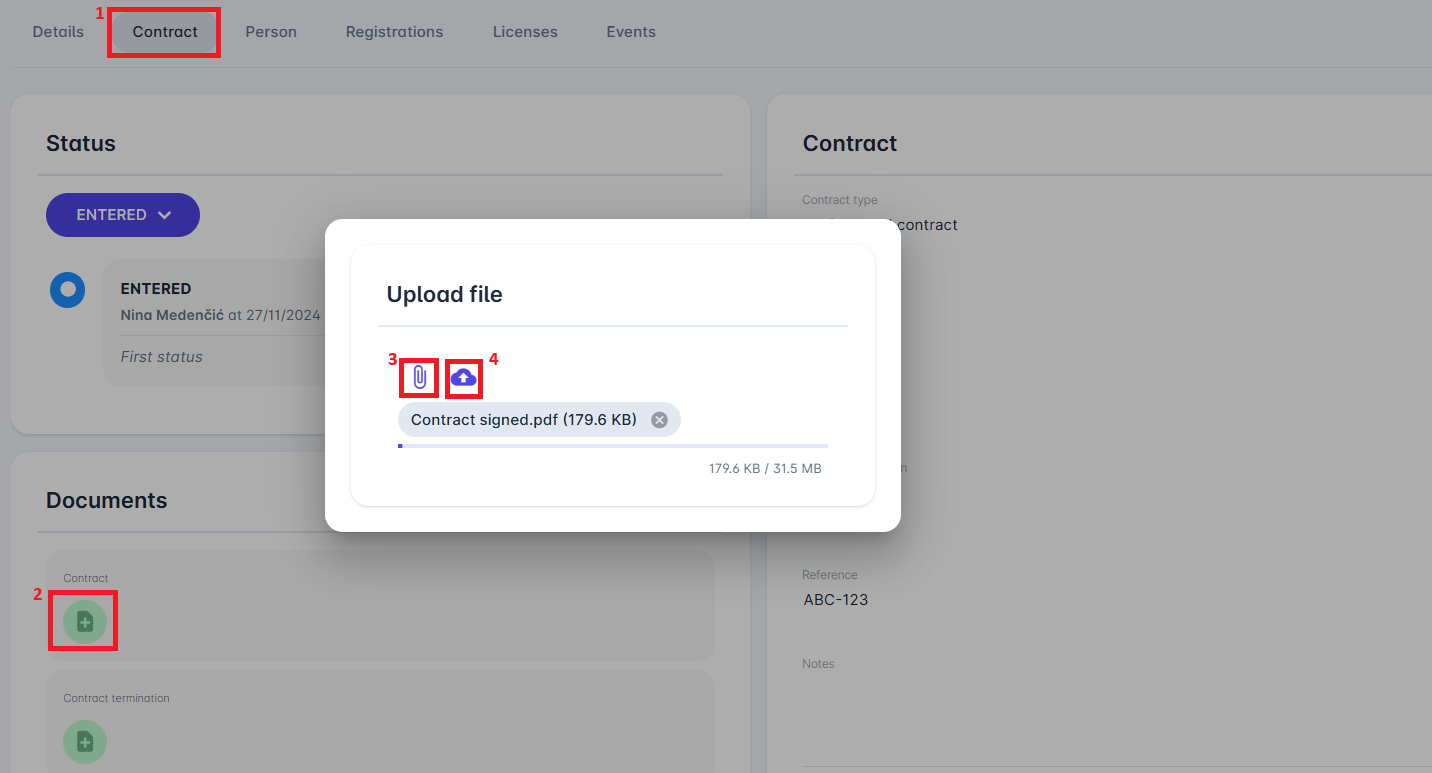Click the cloud upload icon
The image size is (1432, 773).
[x=463, y=377]
